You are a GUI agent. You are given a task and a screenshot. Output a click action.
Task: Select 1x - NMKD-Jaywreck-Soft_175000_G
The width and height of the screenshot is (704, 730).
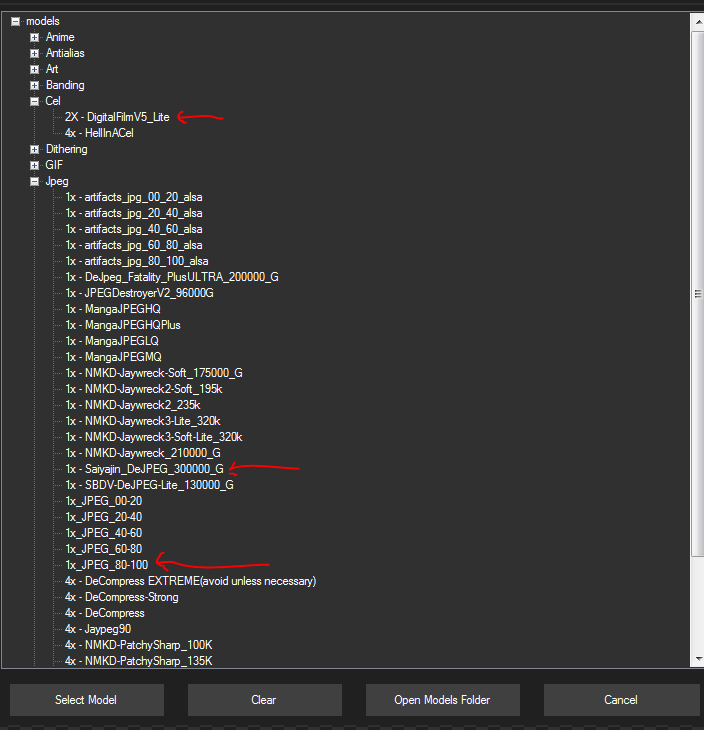click(154, 373)
